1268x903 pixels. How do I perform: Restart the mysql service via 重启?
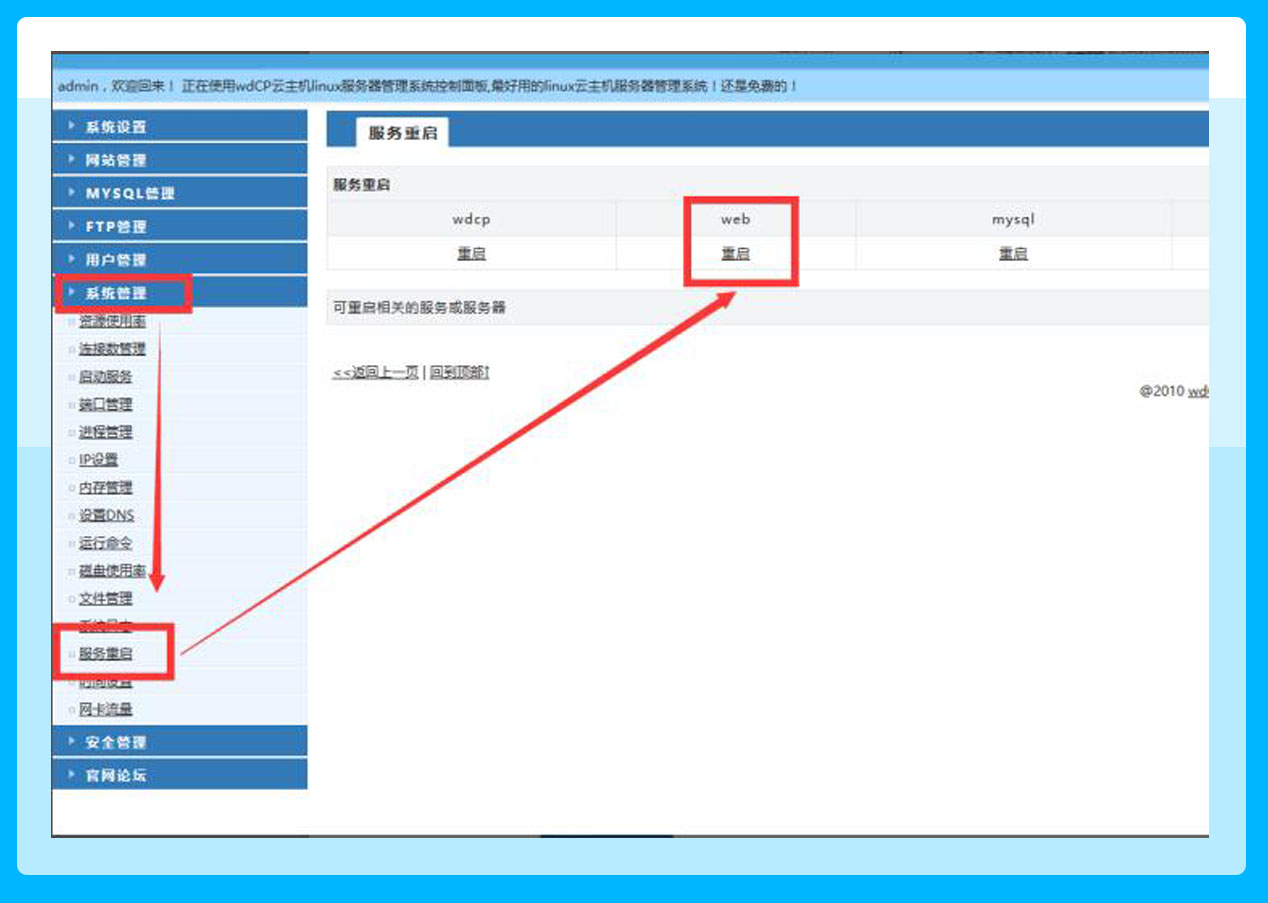(1012, 254)
